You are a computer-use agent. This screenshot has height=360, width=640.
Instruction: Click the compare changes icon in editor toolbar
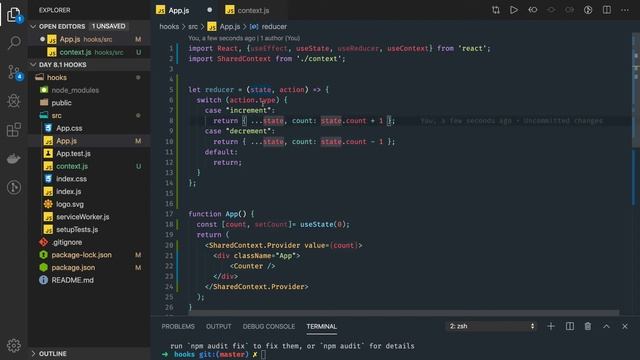pyautogui.click(x=496, y=10)
